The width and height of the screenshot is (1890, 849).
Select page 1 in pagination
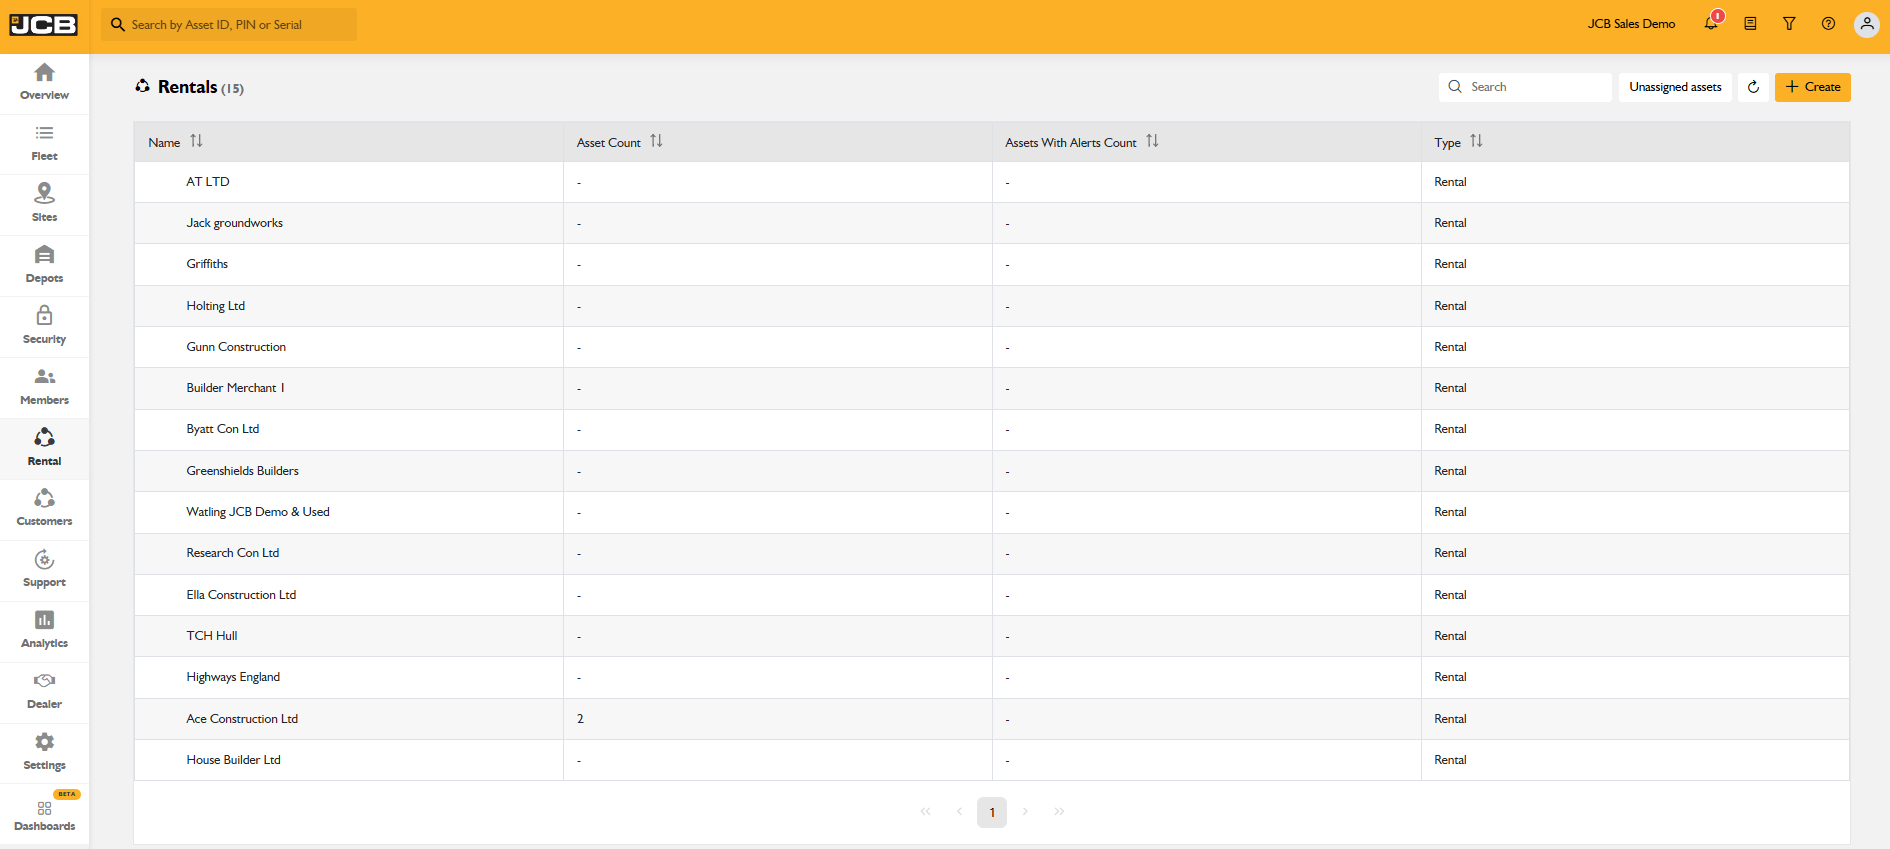[992, 812]
